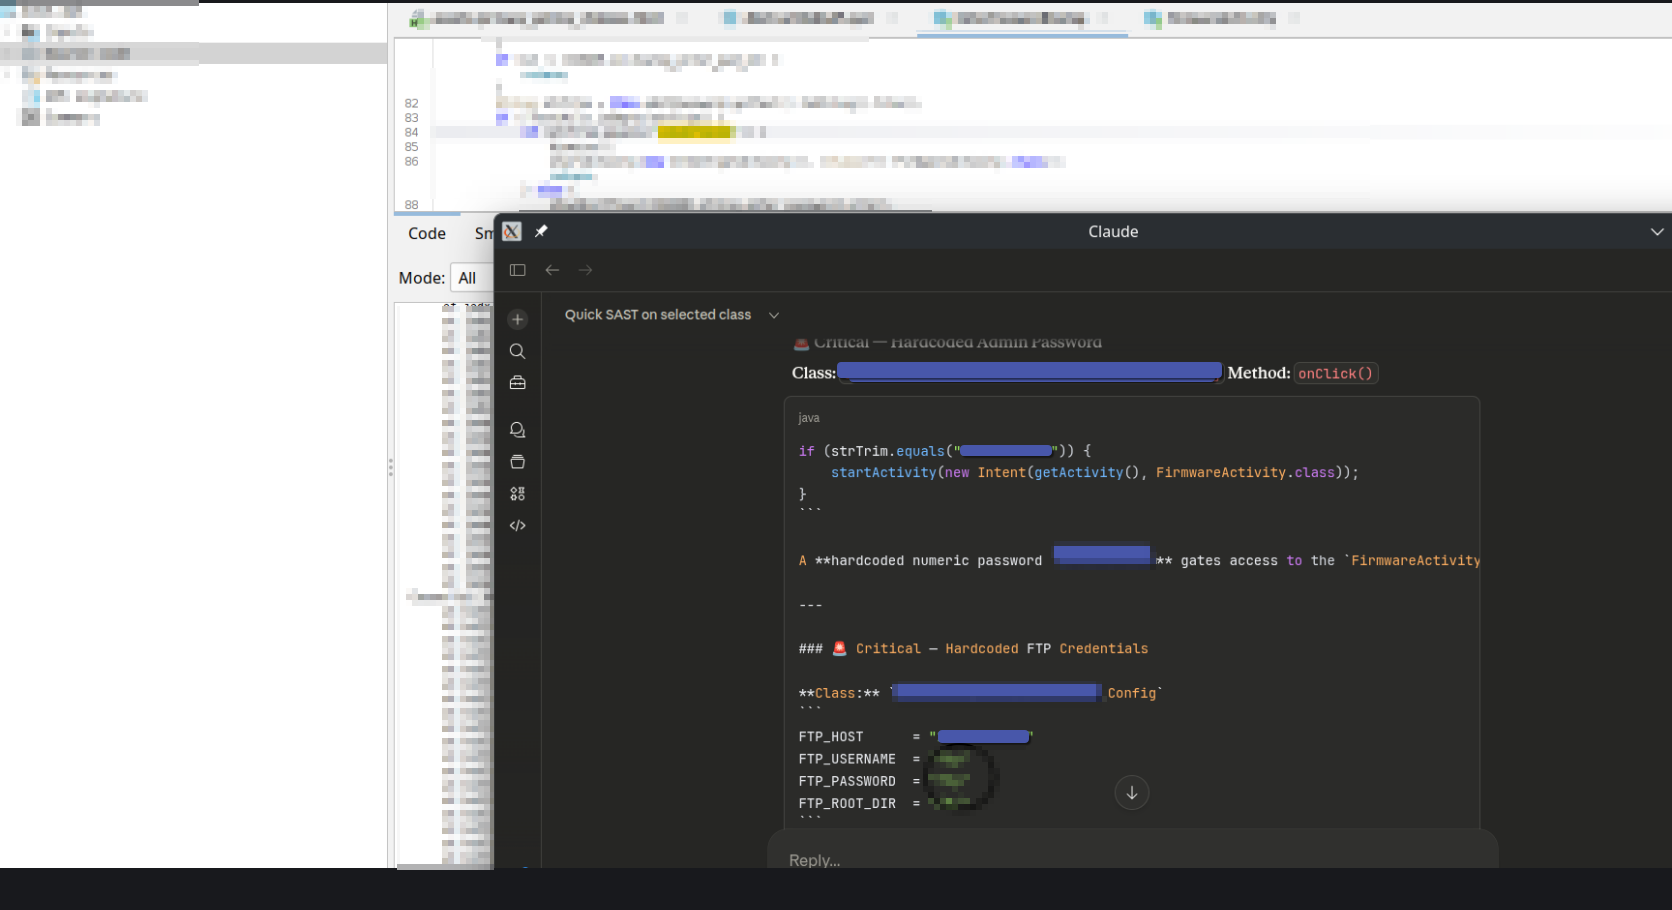Viewport: 1672px width, 910px height.
Task: Open the code brackets icon
Action: [517, 526]
